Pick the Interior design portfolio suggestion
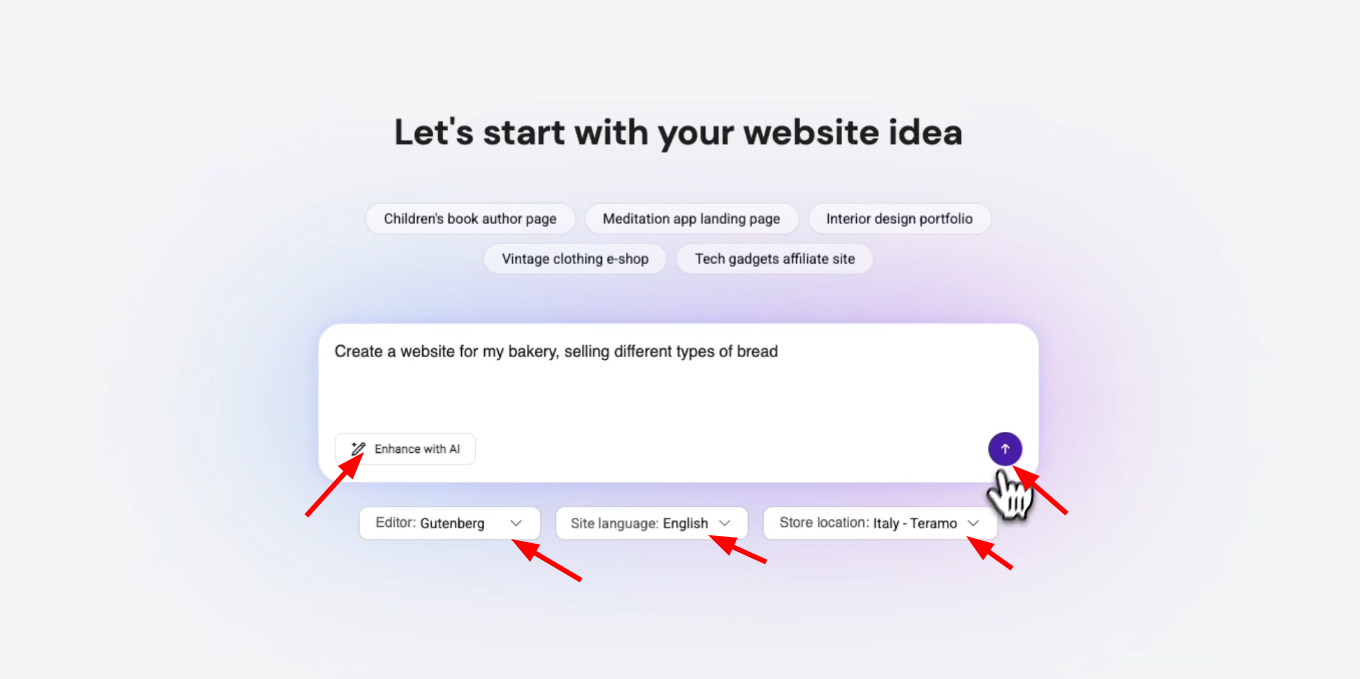Screen dimensions: 1360x679 pos(899,219)
